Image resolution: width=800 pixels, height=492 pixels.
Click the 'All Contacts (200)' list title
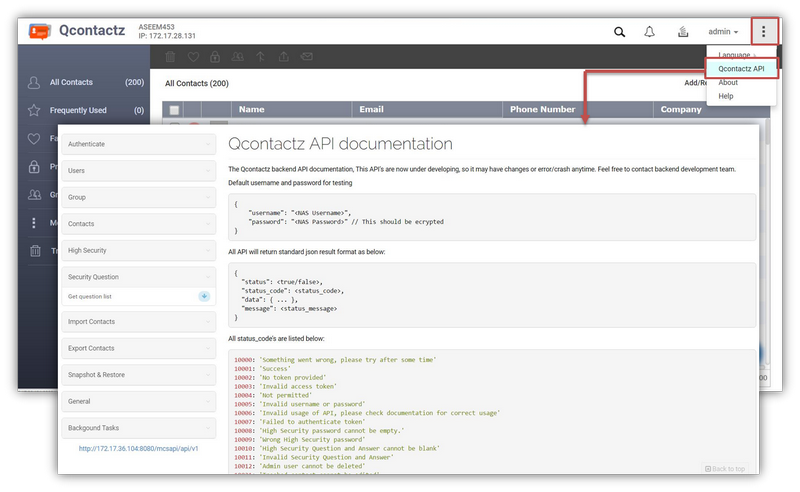pyautogui.click(x=197, y=83)
